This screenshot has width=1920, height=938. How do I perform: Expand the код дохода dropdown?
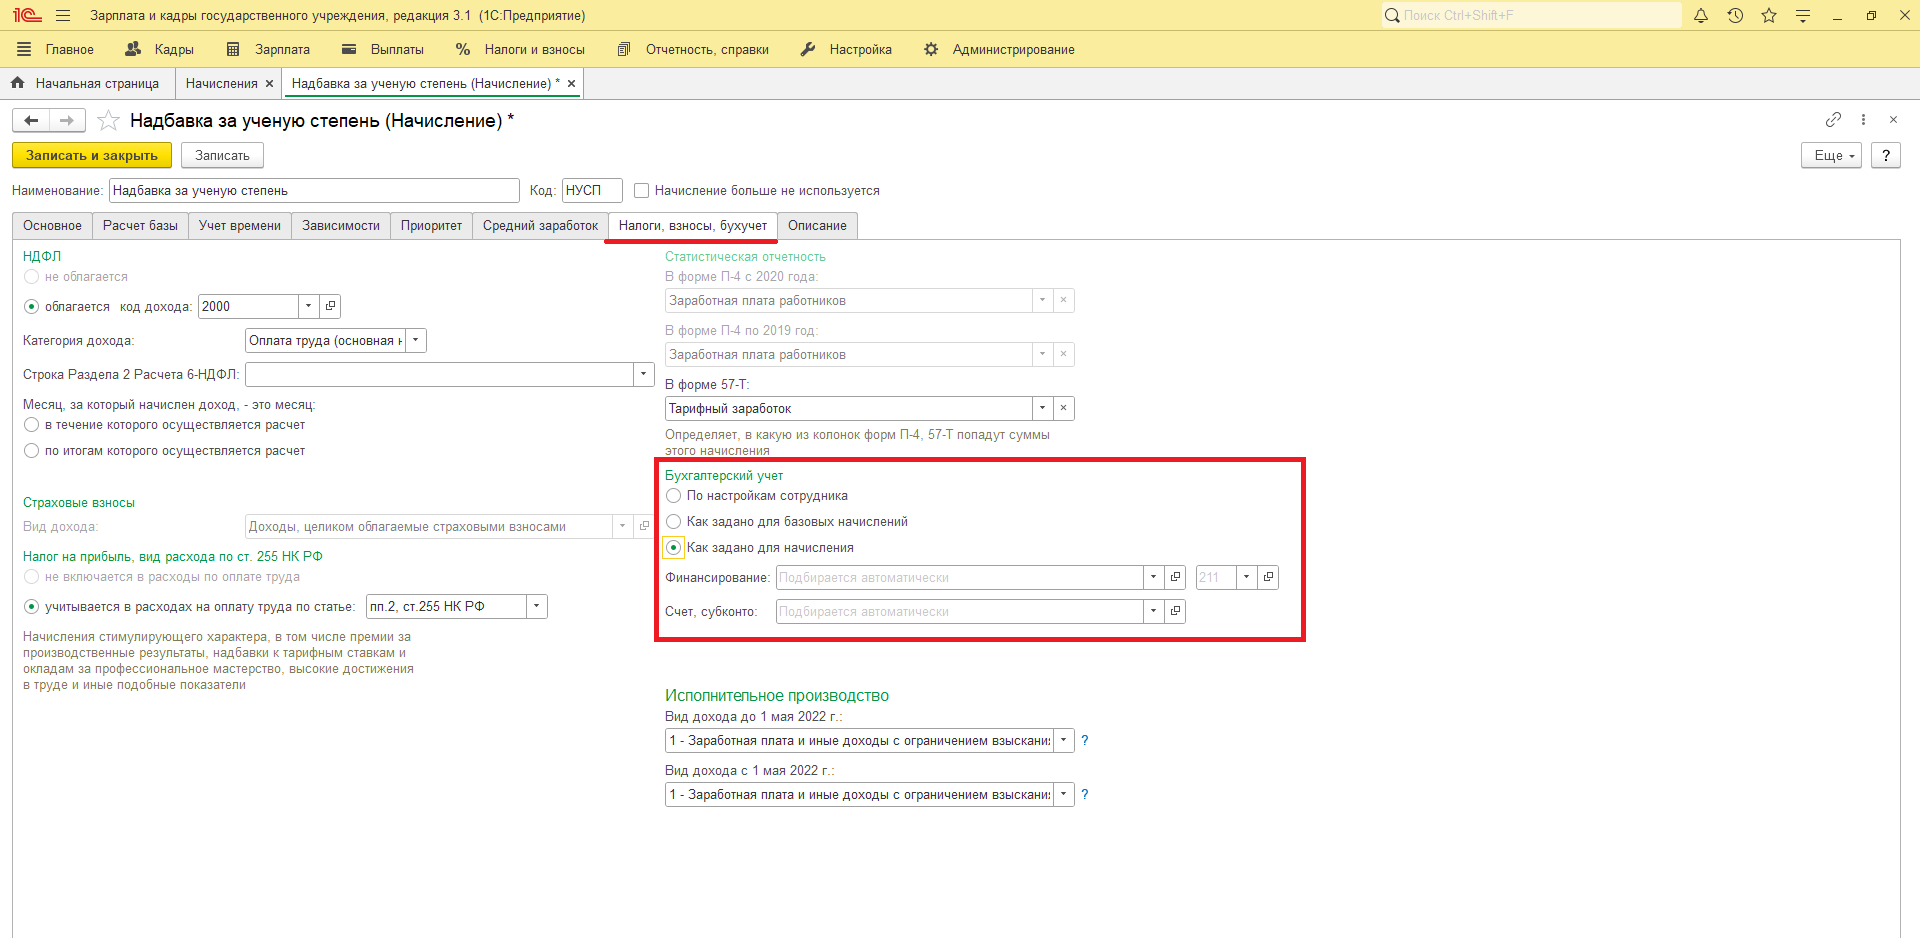pos(308,306)
